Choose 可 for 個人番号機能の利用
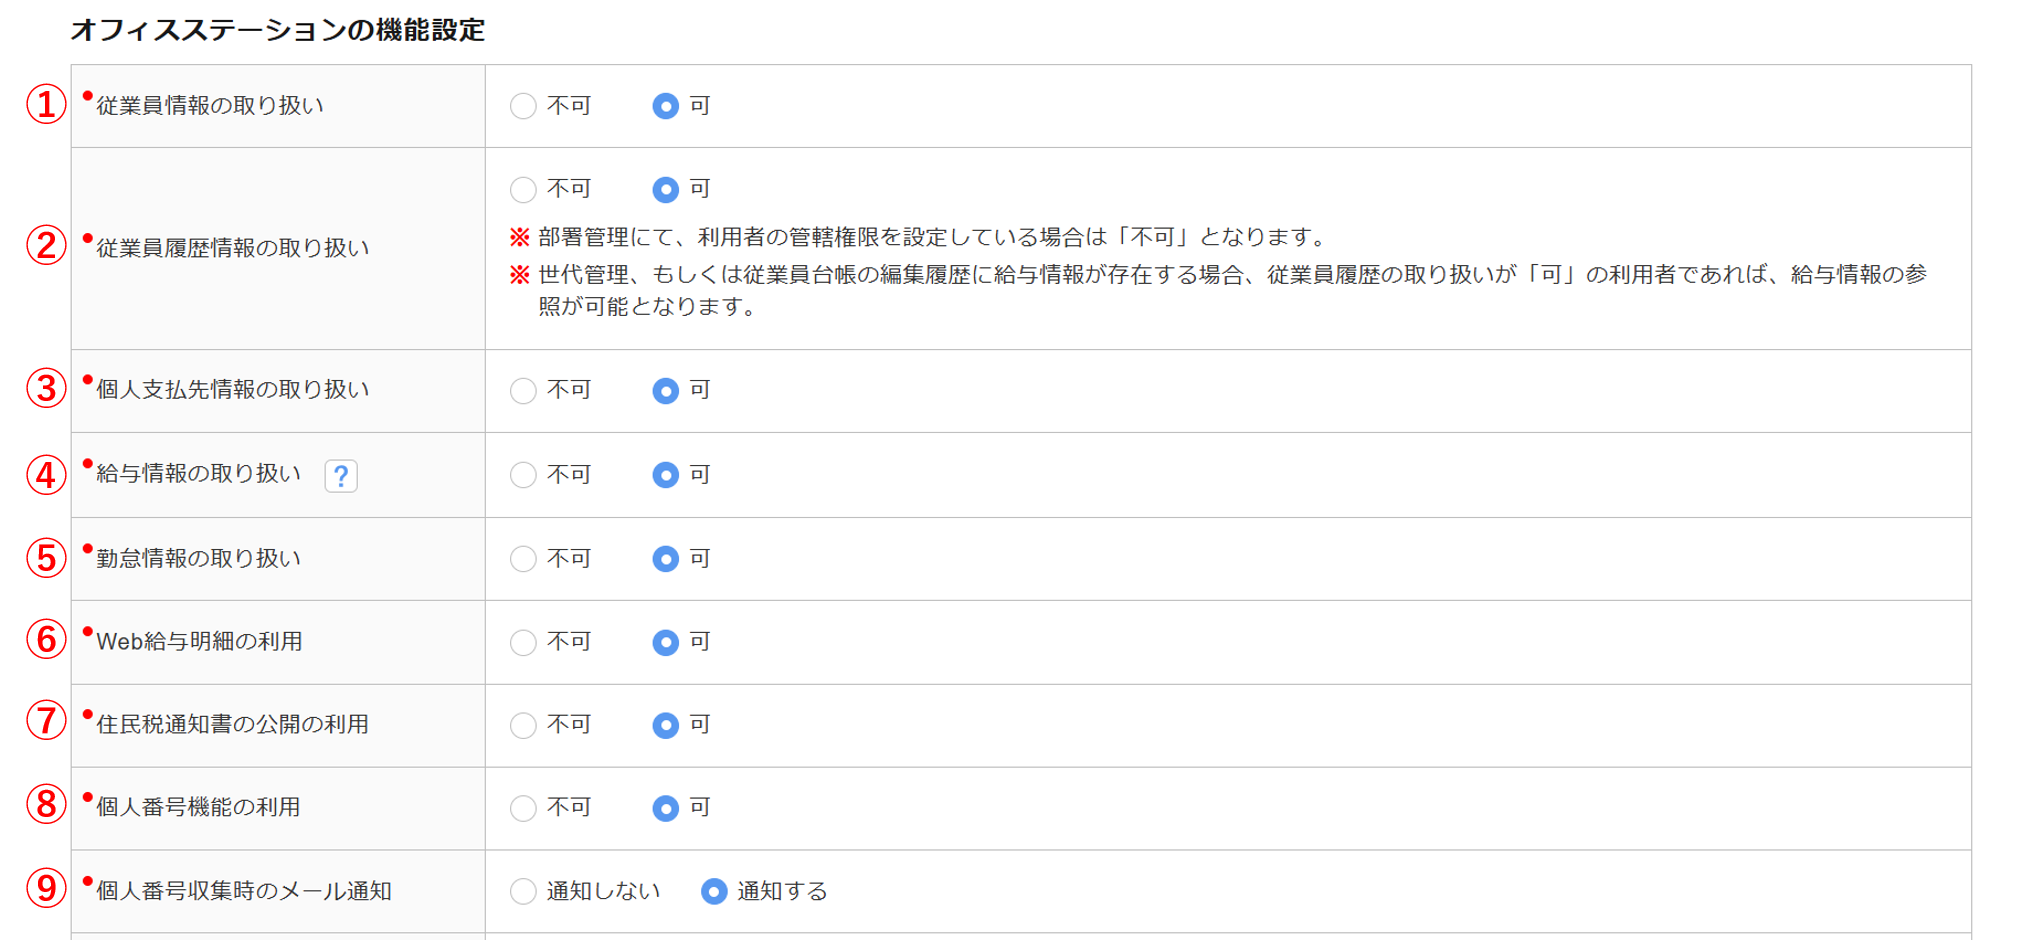2022x941 pixels. [x=665, y=808]
